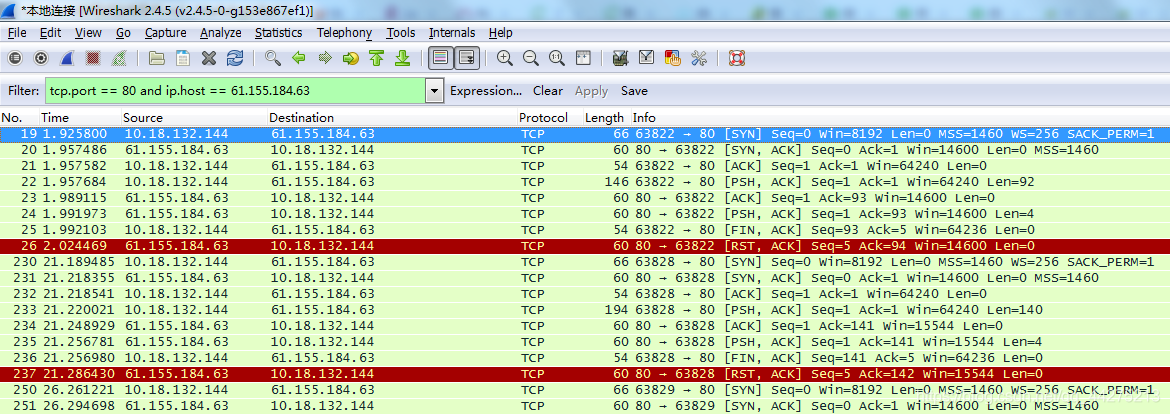
Task: Sort by the Source column
Action: (194, 118)
